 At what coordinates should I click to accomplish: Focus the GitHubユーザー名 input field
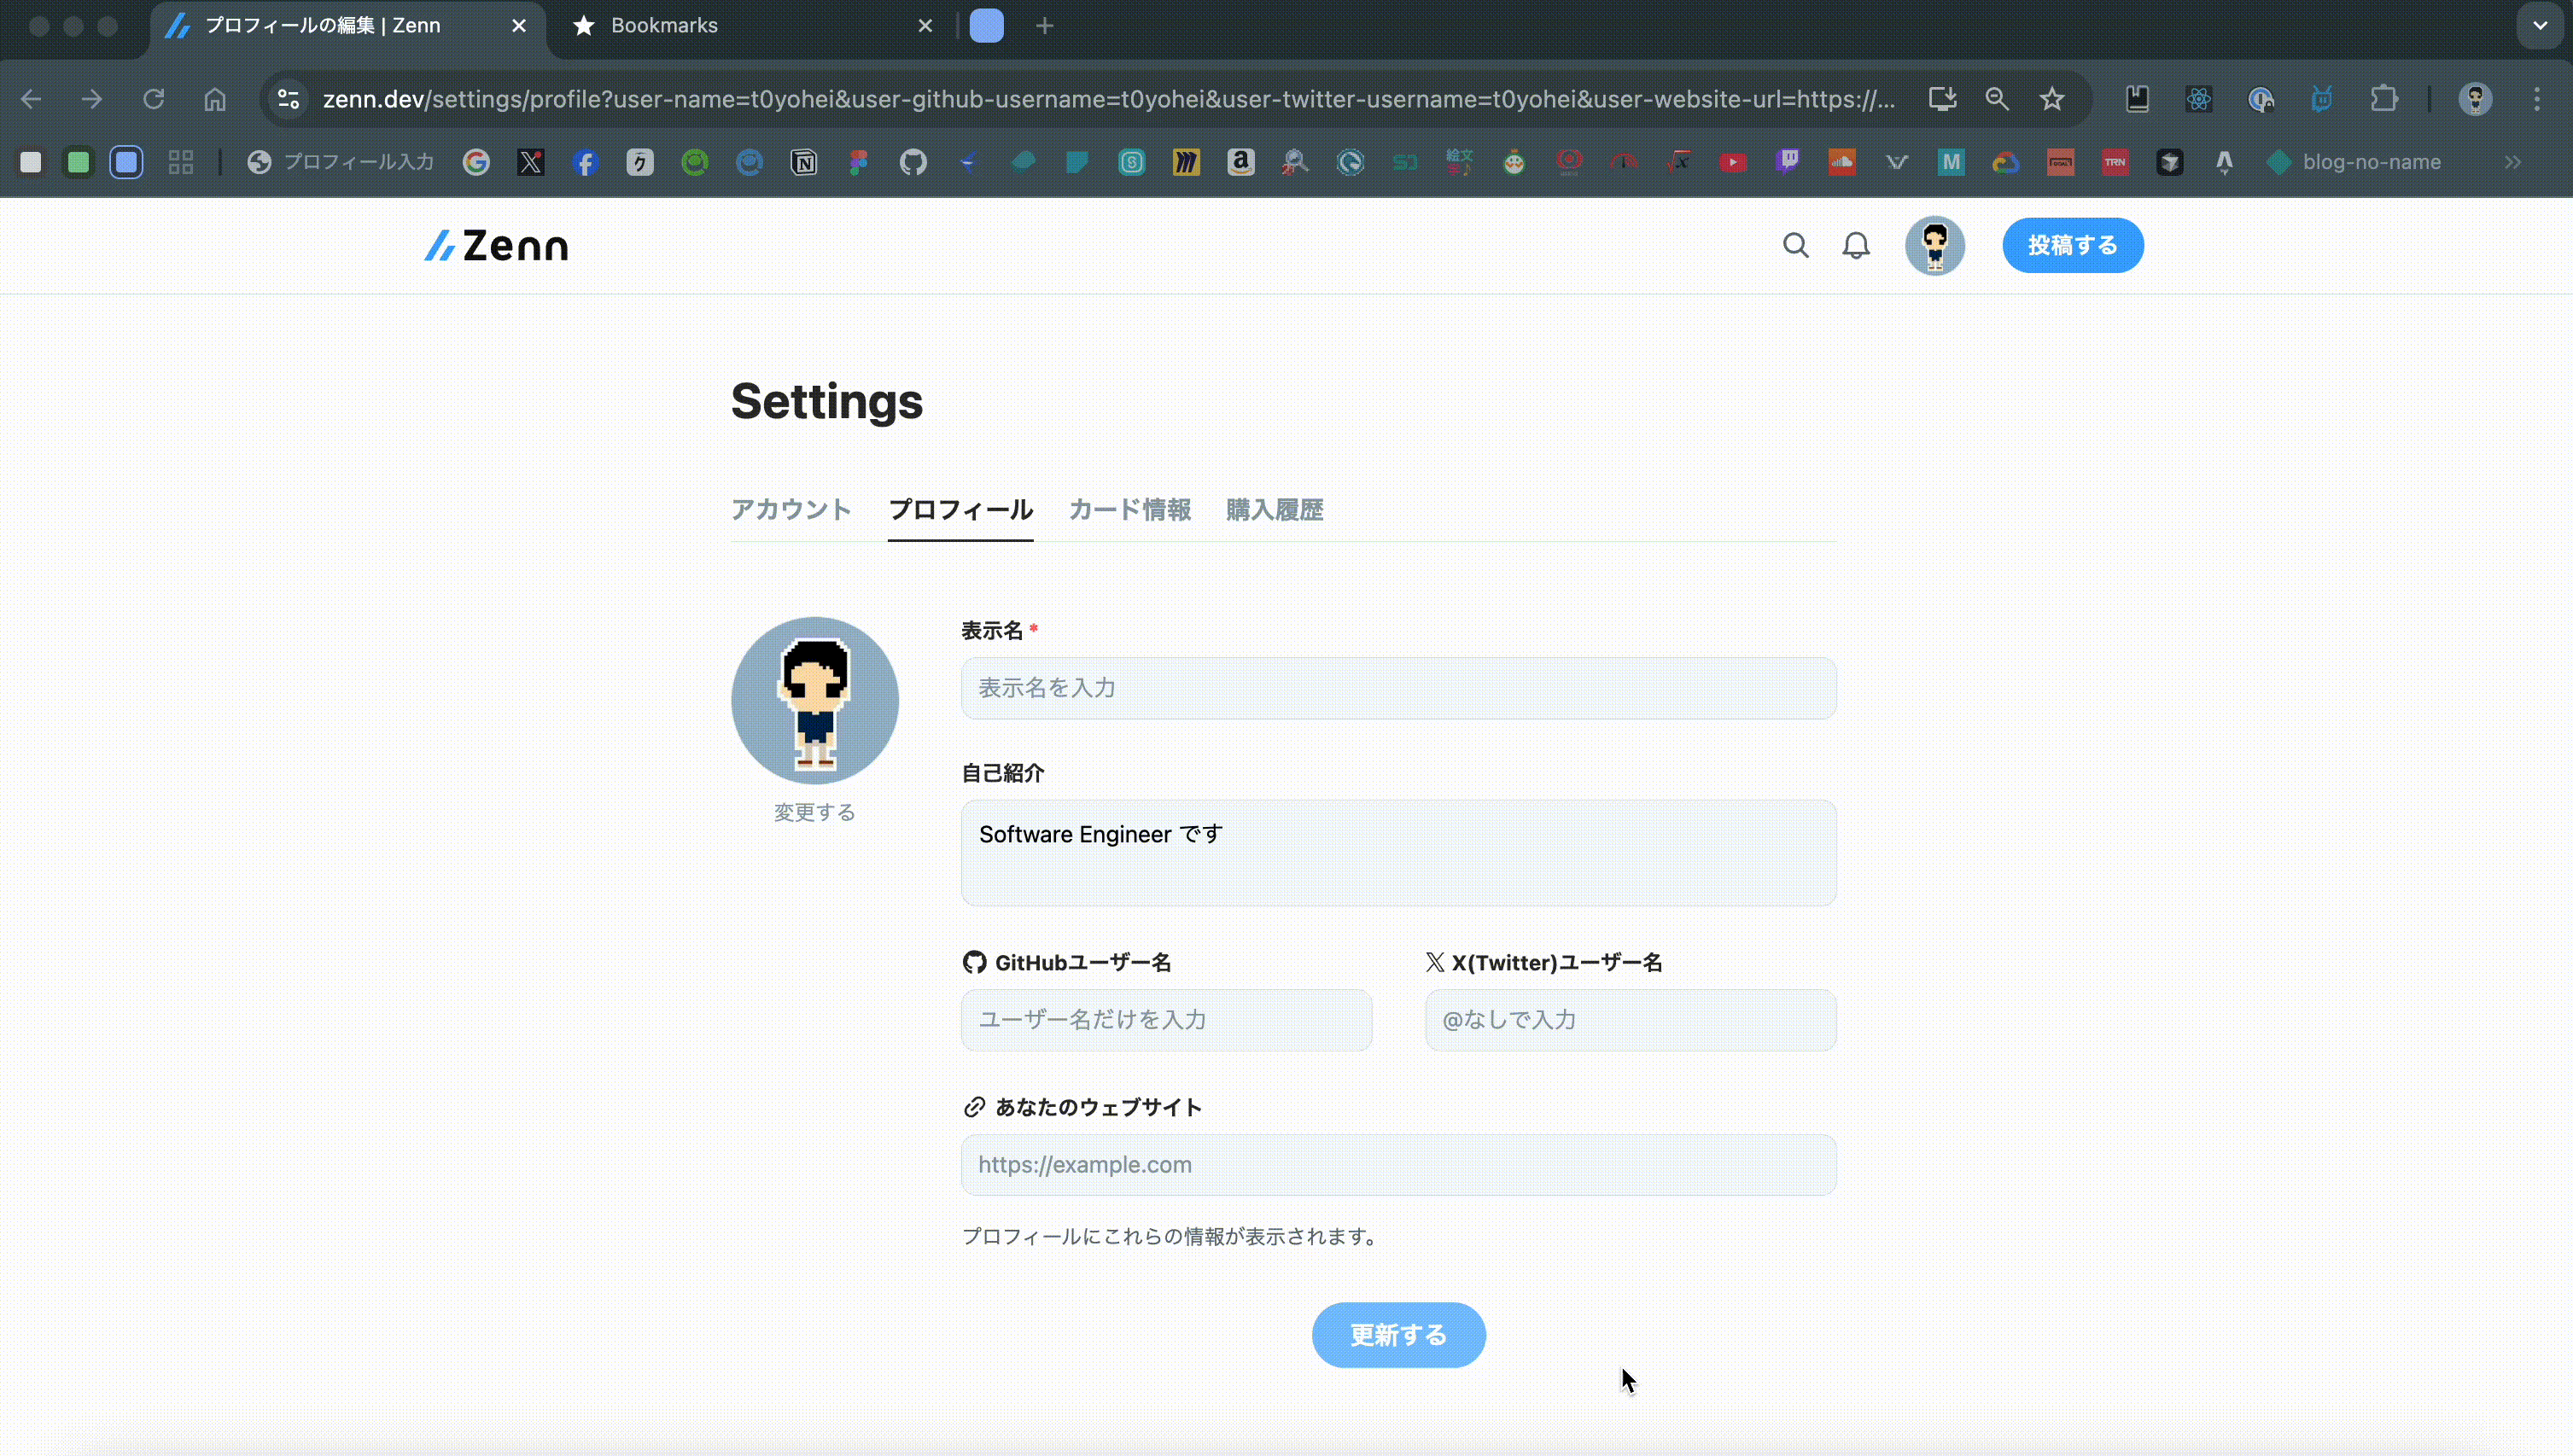tap(1166, 1020)
